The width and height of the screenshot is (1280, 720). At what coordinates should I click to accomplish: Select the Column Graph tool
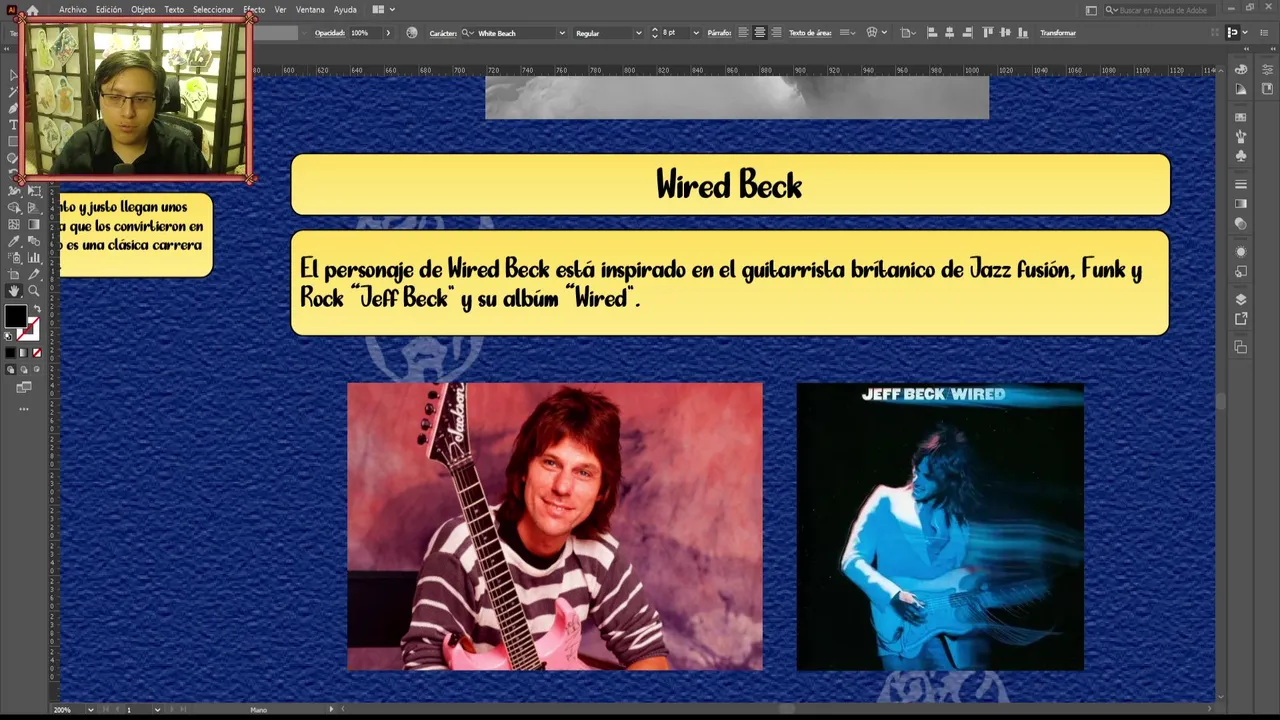[33, 257]
